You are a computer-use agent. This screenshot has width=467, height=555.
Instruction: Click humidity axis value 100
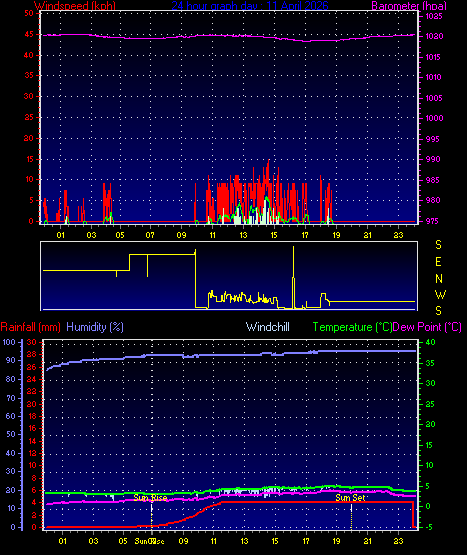coord(9,342)
